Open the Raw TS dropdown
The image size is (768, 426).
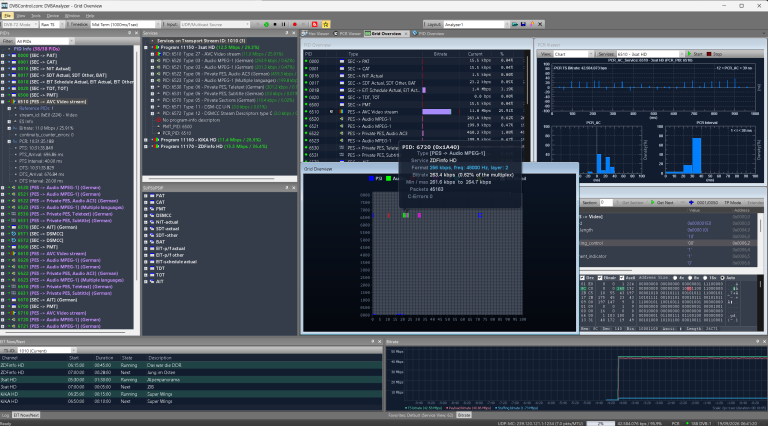pos(50,24)
